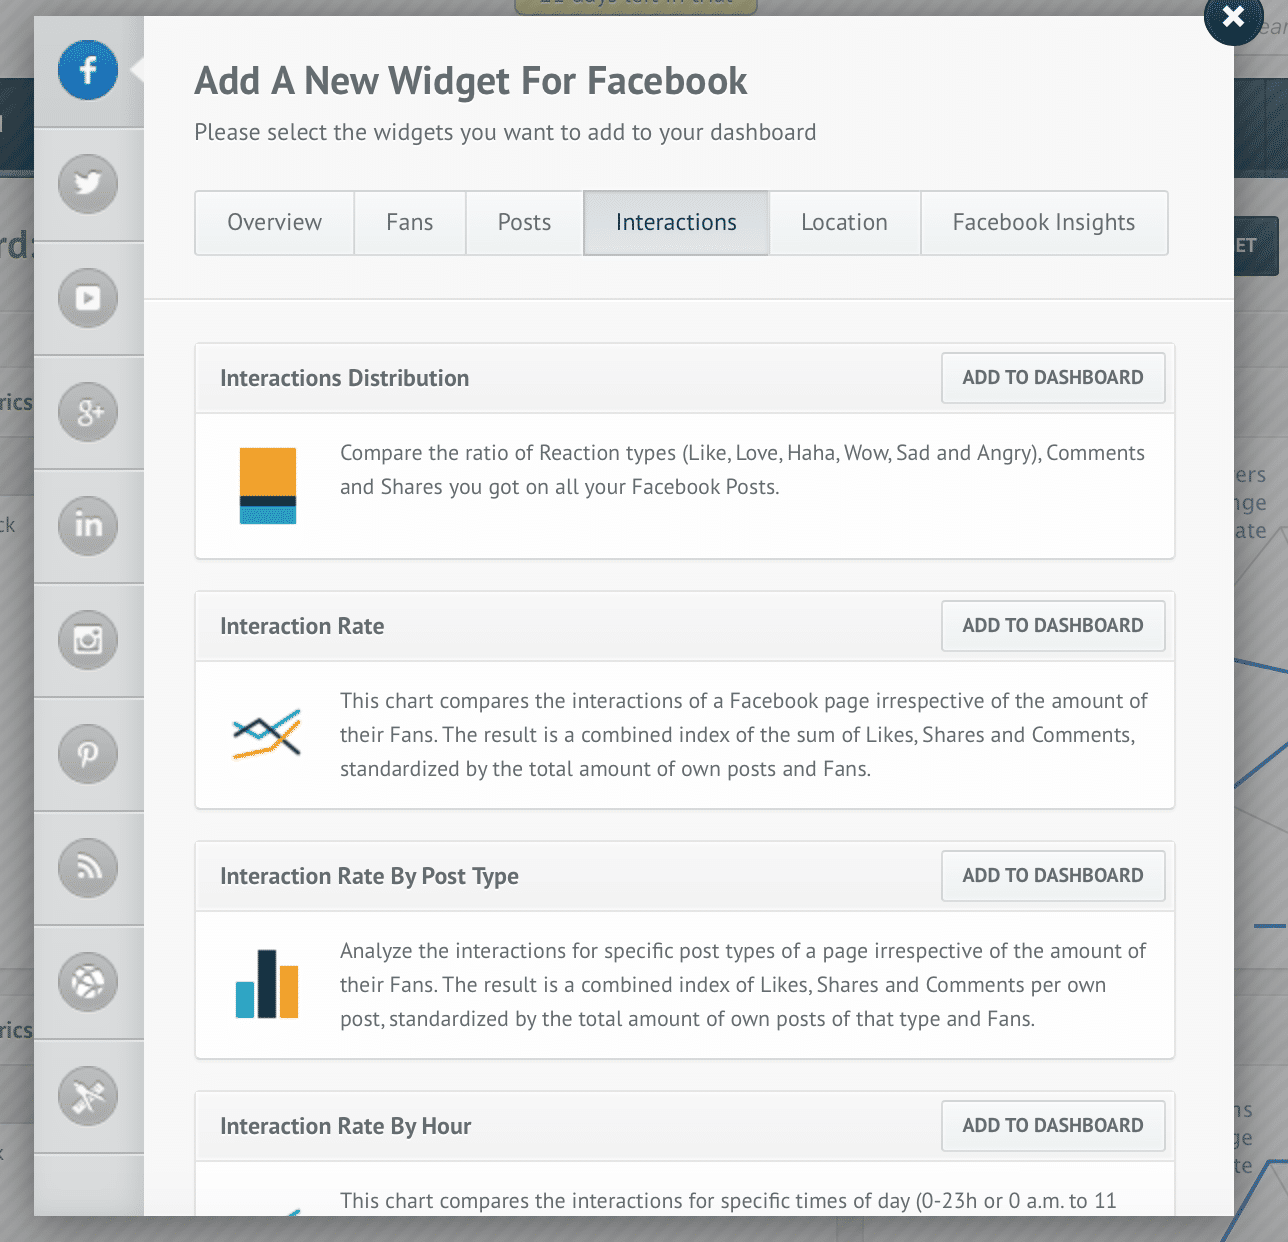Open the Facebook Insights tab
This screenshot has width=1288, height=1242.
[1044, 223]
